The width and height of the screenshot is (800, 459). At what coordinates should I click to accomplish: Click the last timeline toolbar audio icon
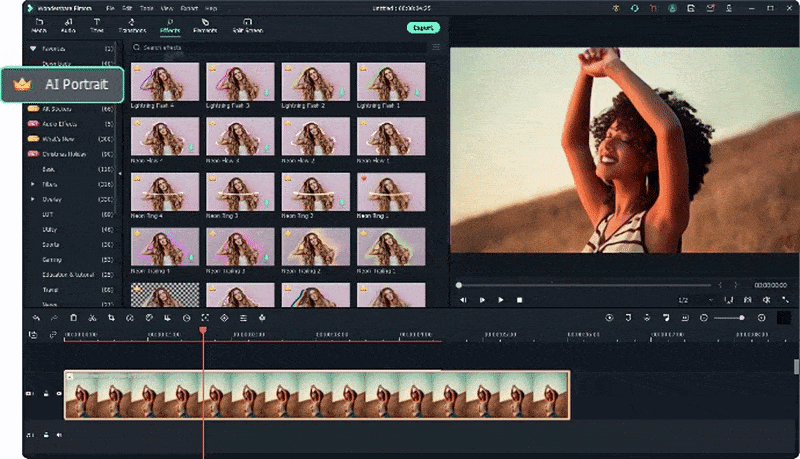262,318
